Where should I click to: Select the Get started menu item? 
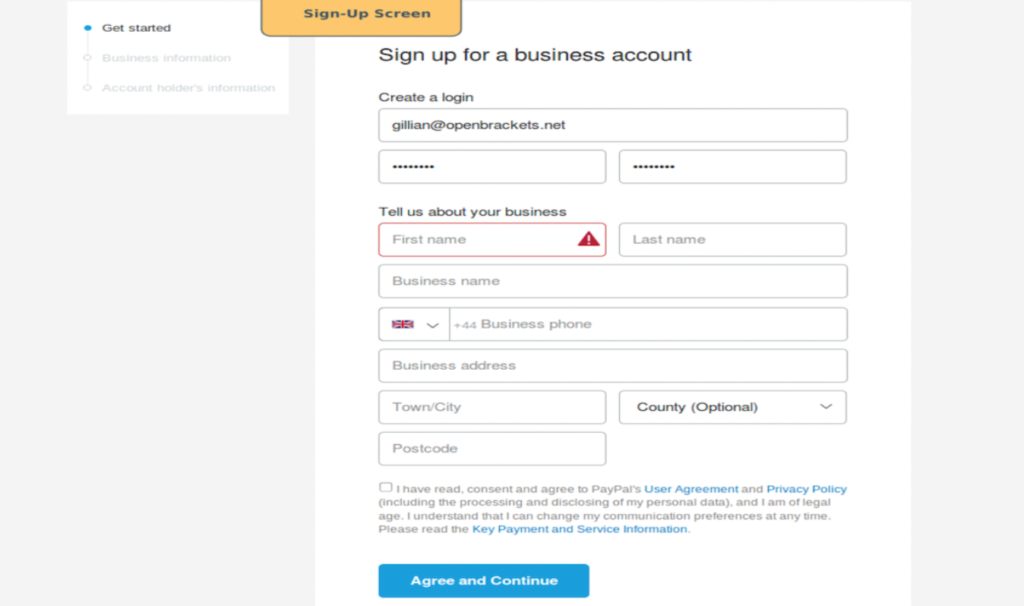pos(136,27)
